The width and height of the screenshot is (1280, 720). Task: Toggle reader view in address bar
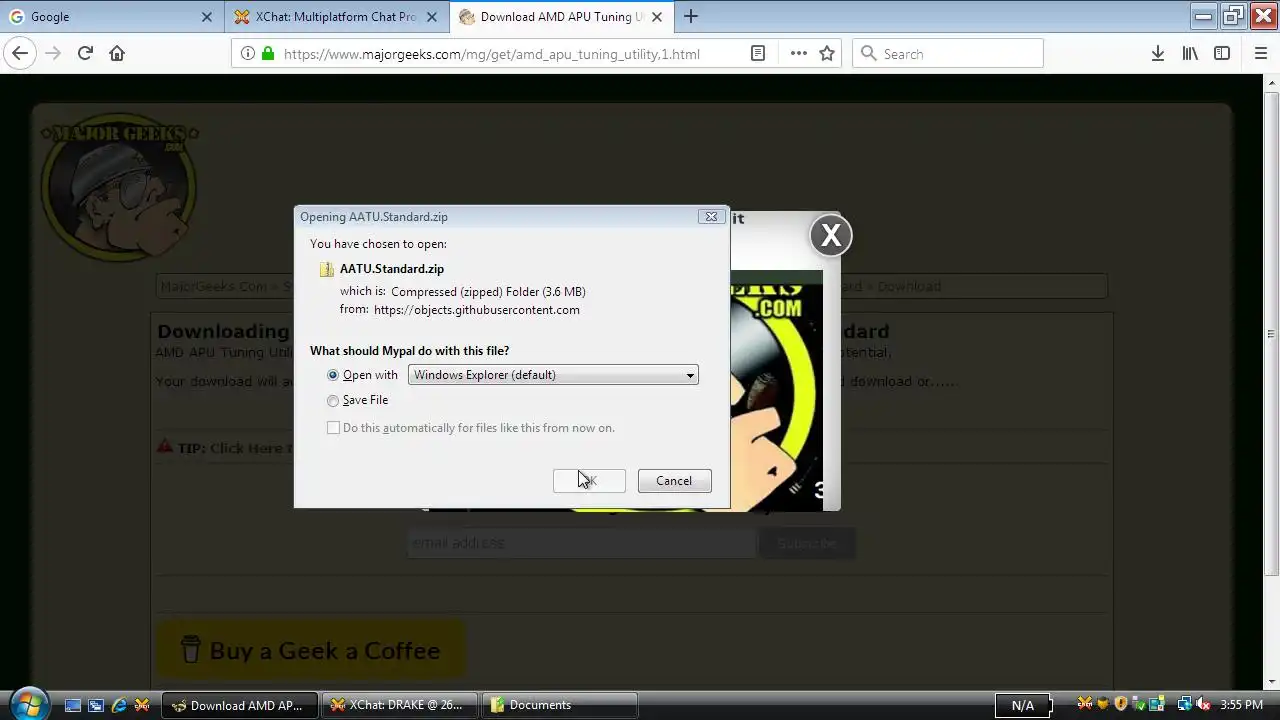click(758, 53)
